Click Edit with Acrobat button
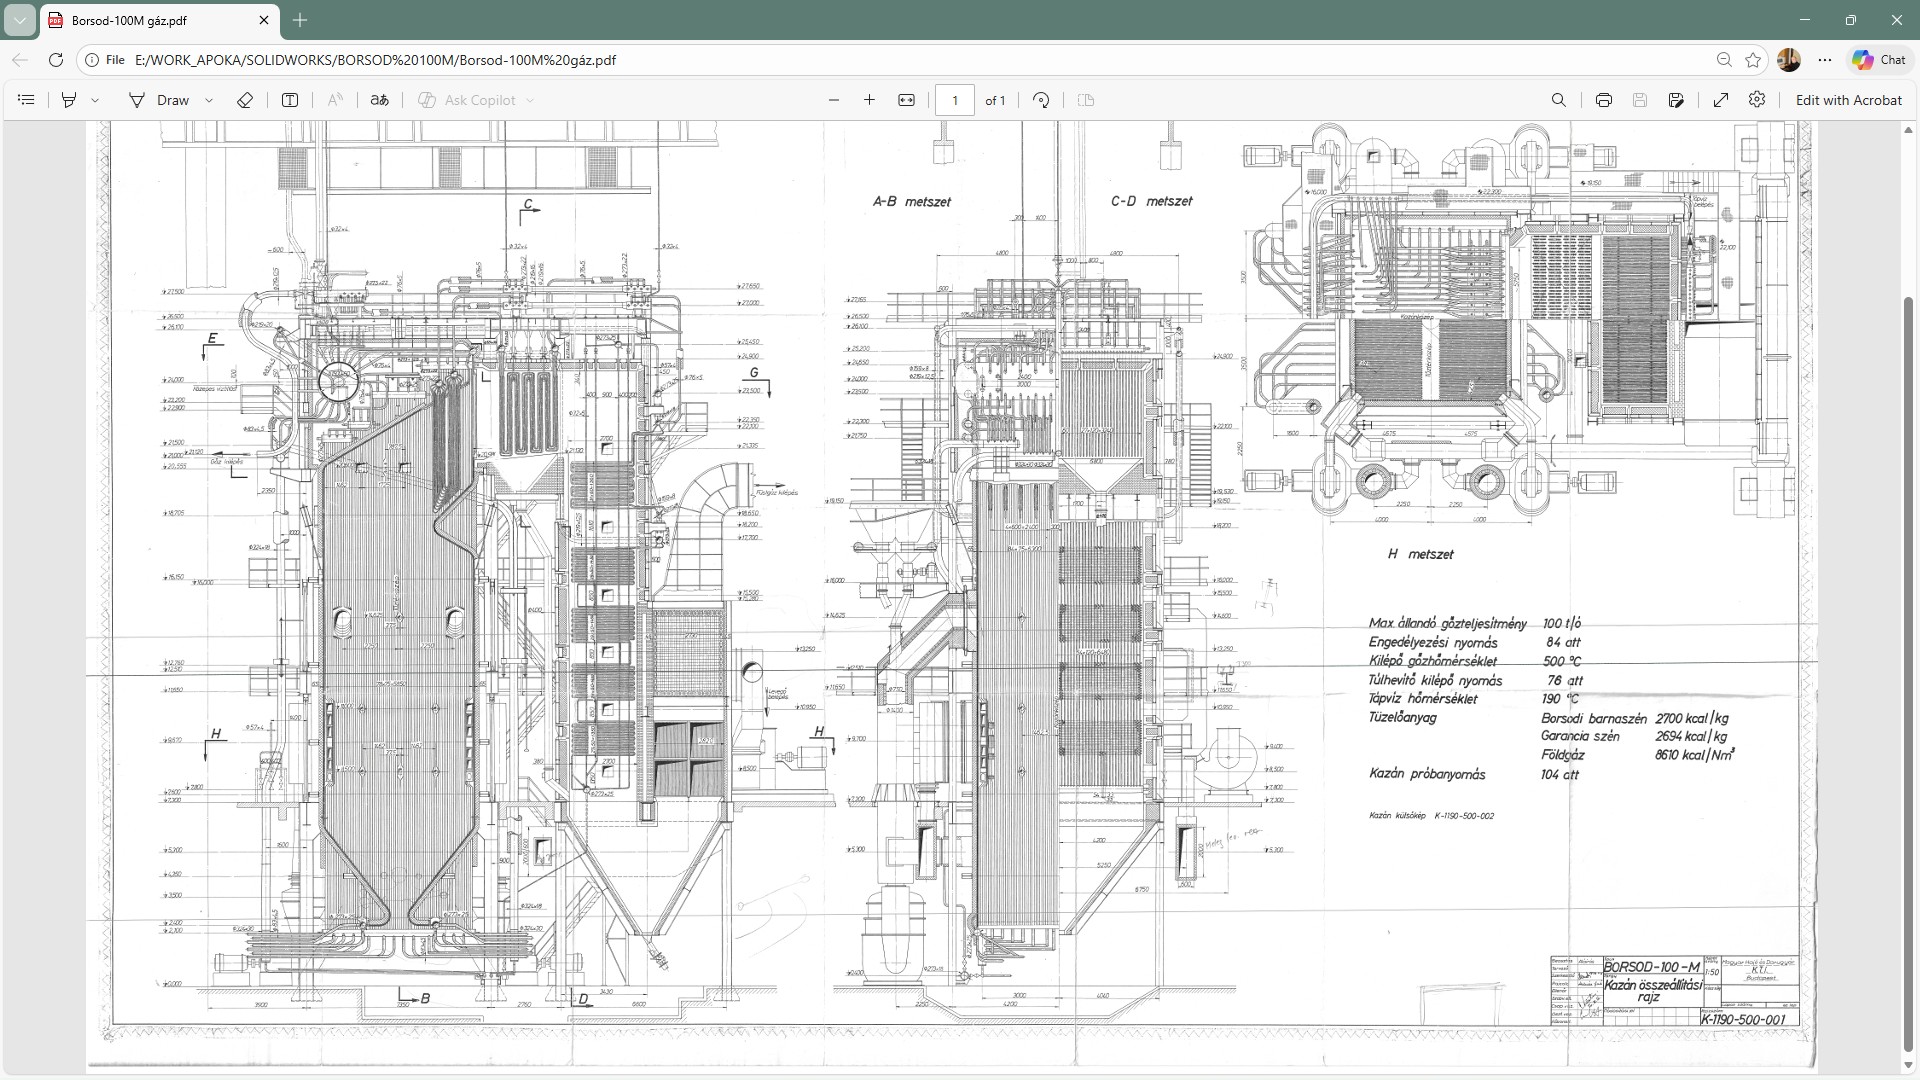 tap(1848, 100)
